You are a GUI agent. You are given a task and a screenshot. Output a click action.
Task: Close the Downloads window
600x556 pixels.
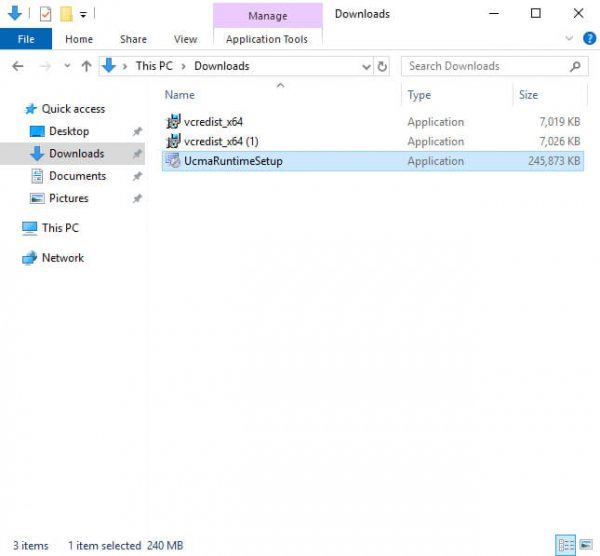pos(578,14)
